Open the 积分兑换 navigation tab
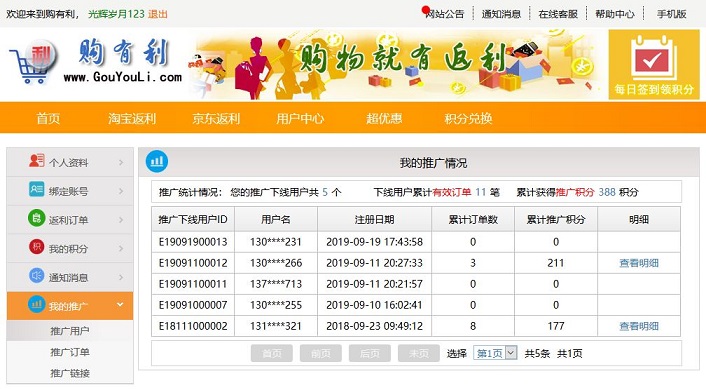Viewport: 706px width, 390px height. tap(468, 118)
